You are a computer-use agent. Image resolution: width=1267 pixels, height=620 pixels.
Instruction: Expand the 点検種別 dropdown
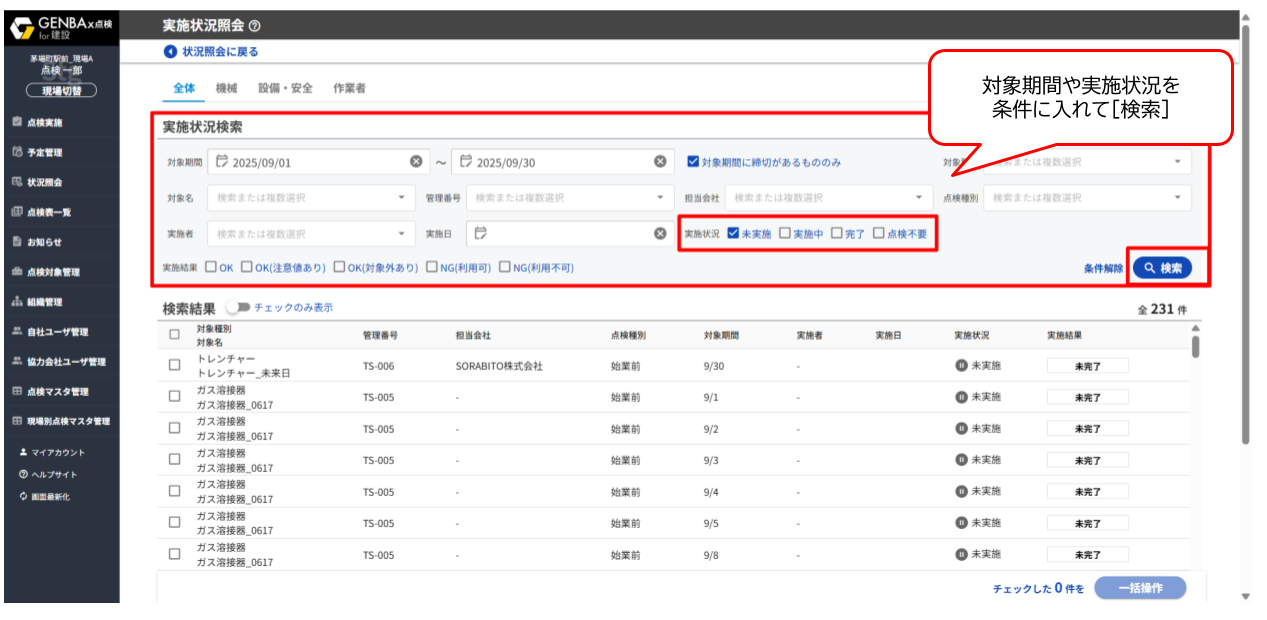[x=1177, y=198]
